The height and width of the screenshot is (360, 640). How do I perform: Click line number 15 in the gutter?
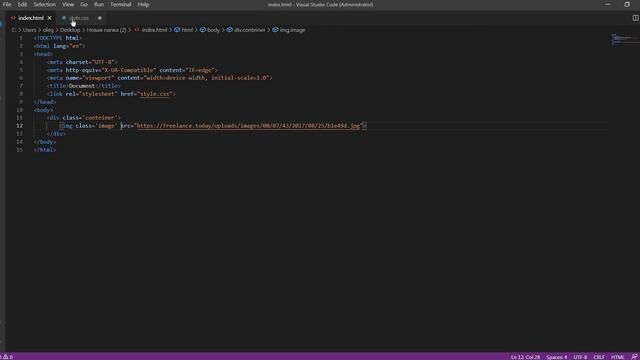click(x=20, y=150)
